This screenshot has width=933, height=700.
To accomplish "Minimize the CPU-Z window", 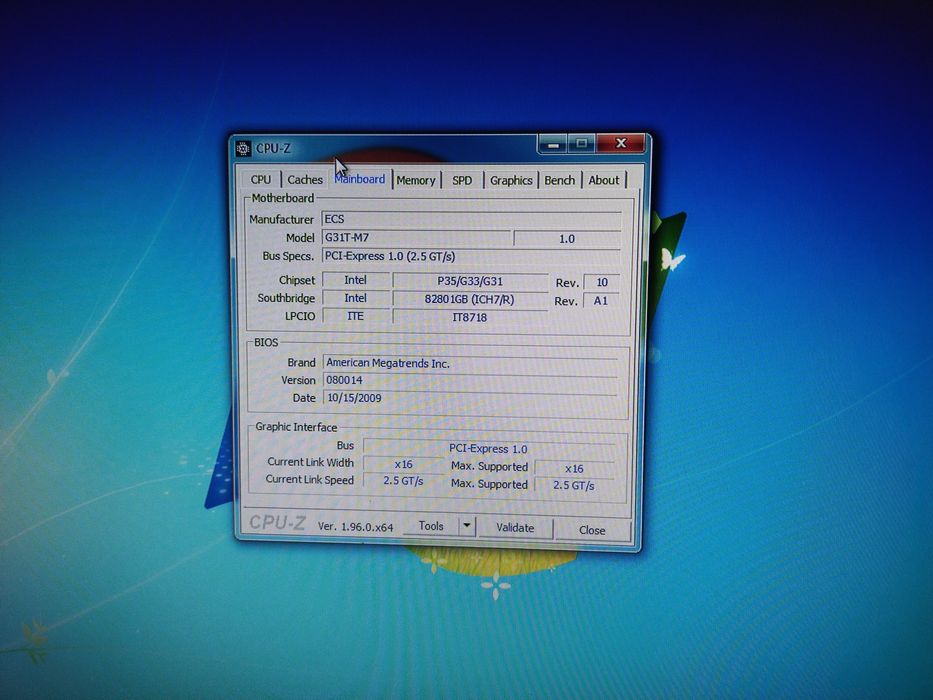I will pyautogui.click(x=553, y=143).
